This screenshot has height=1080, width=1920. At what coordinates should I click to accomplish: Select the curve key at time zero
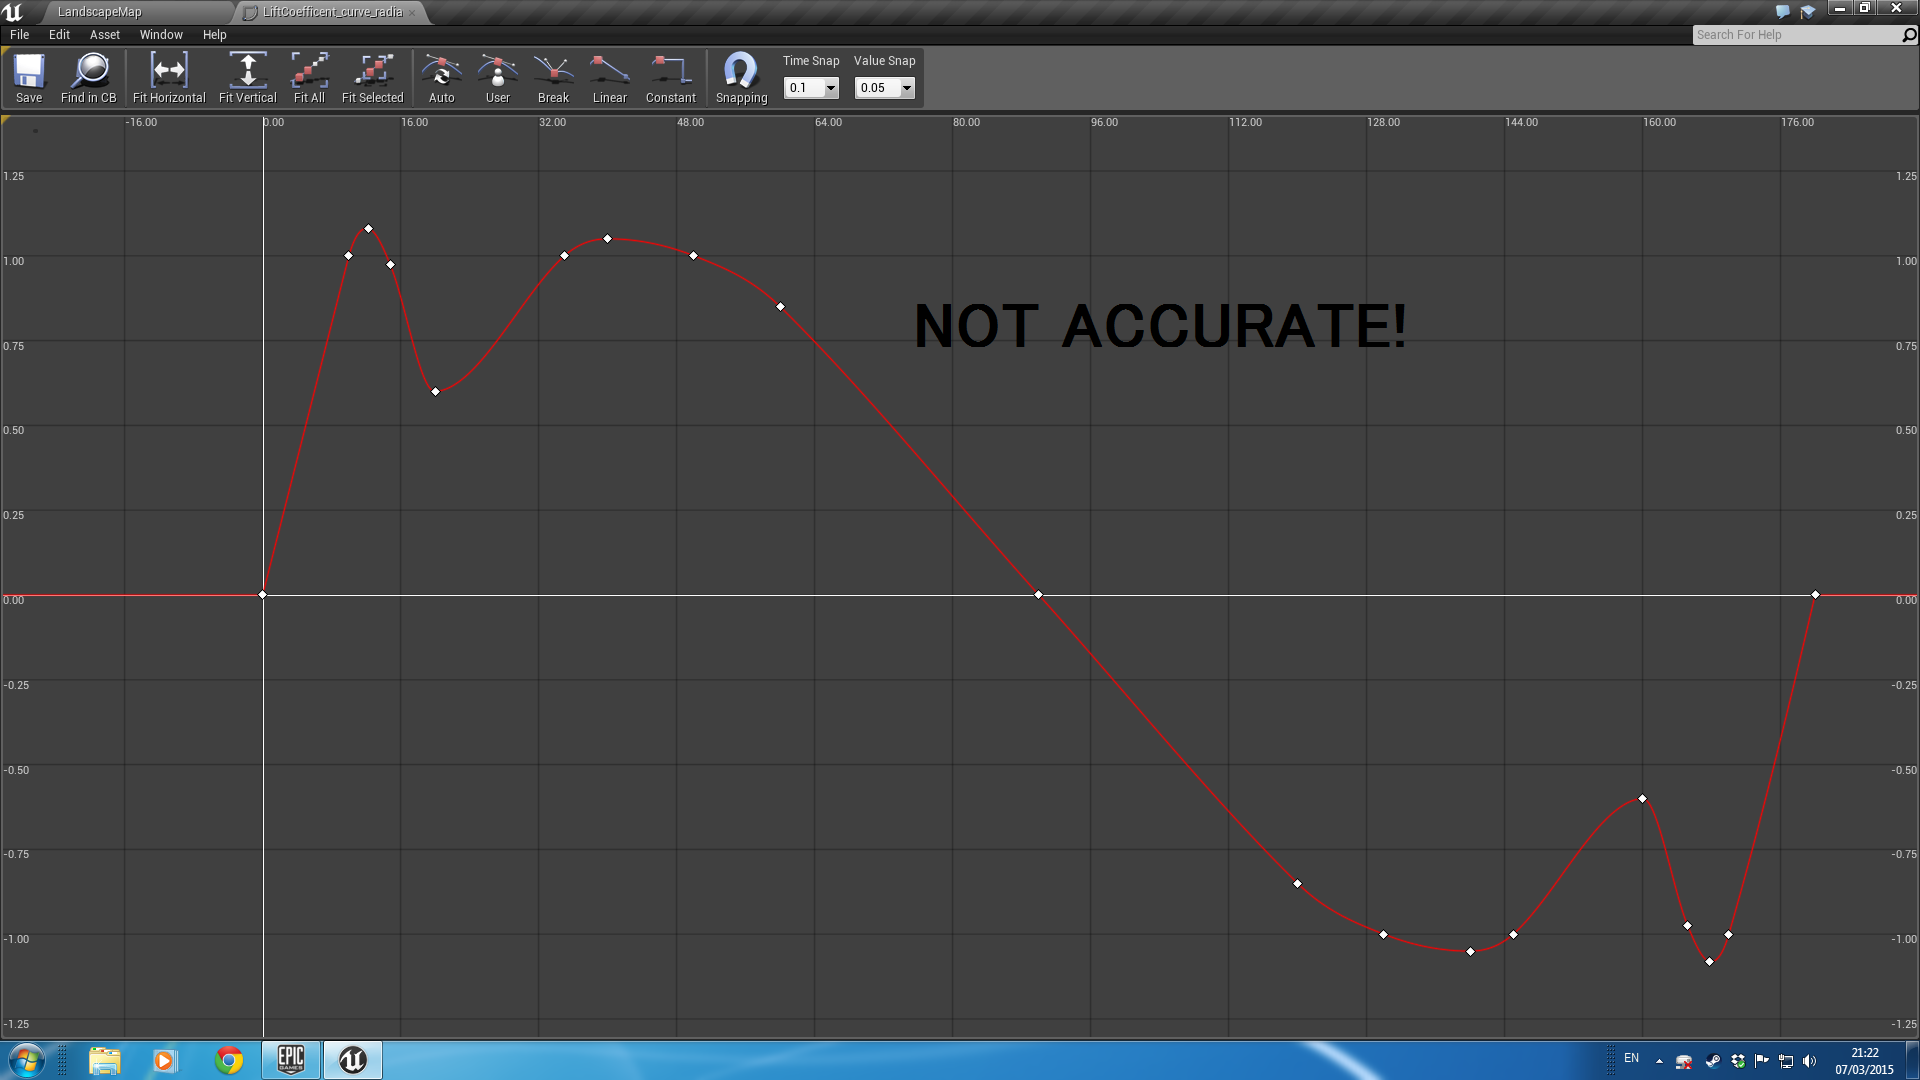coord(263,595)
